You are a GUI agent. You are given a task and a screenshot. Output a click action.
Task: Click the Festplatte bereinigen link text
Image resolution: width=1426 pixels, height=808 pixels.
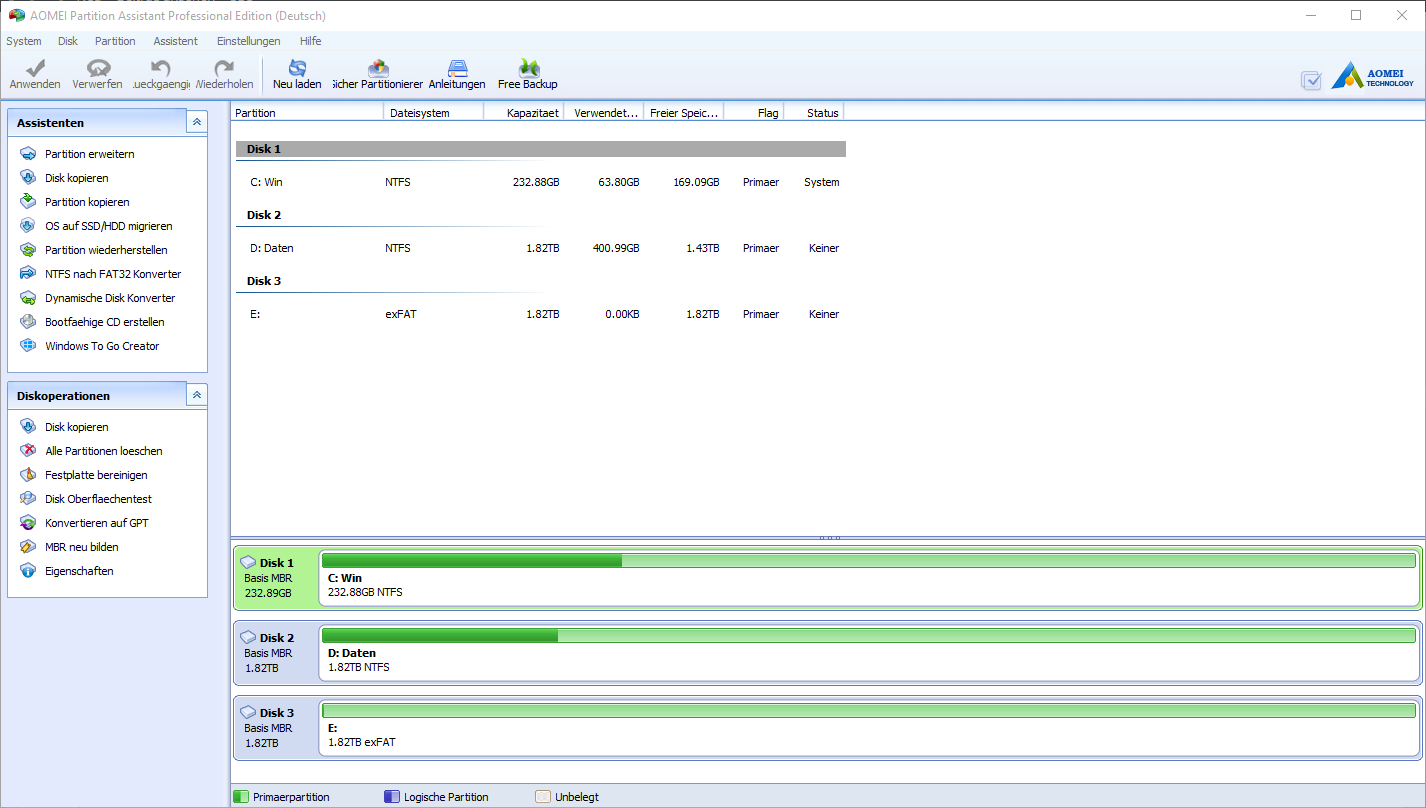coord(96,475)
